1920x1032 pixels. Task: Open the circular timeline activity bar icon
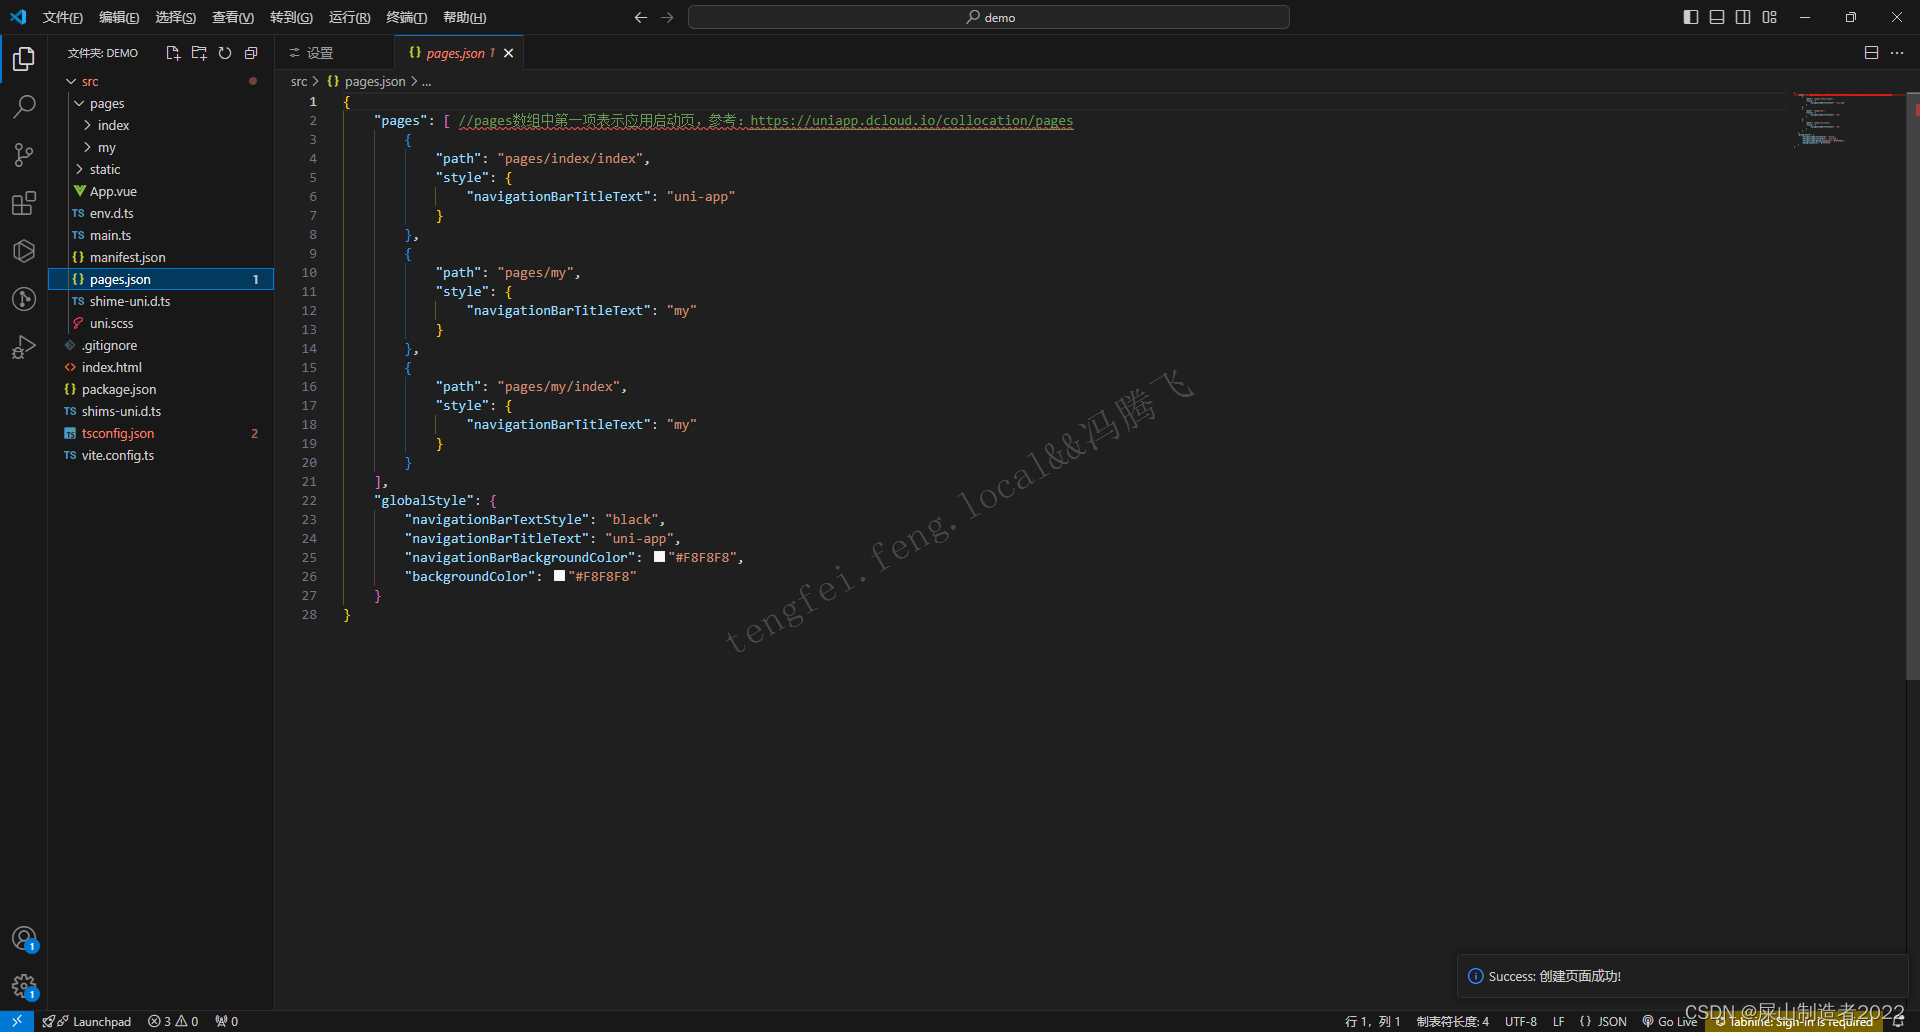click(x=24, y=299)
